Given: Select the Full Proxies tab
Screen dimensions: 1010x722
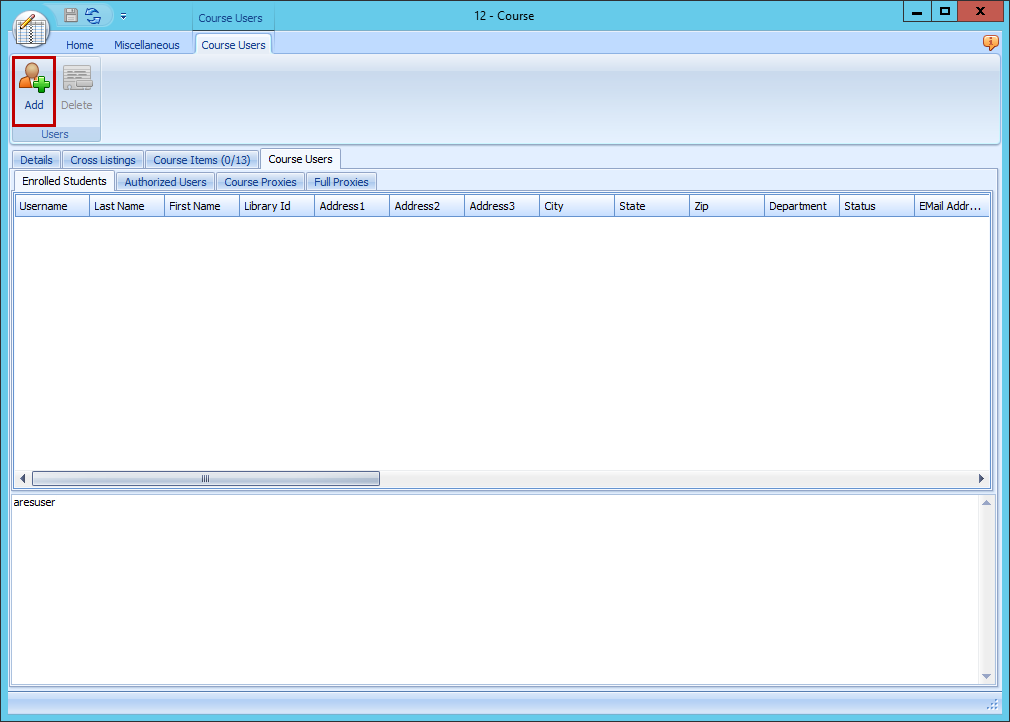Looking at the screenshot, I should point(341,182).
